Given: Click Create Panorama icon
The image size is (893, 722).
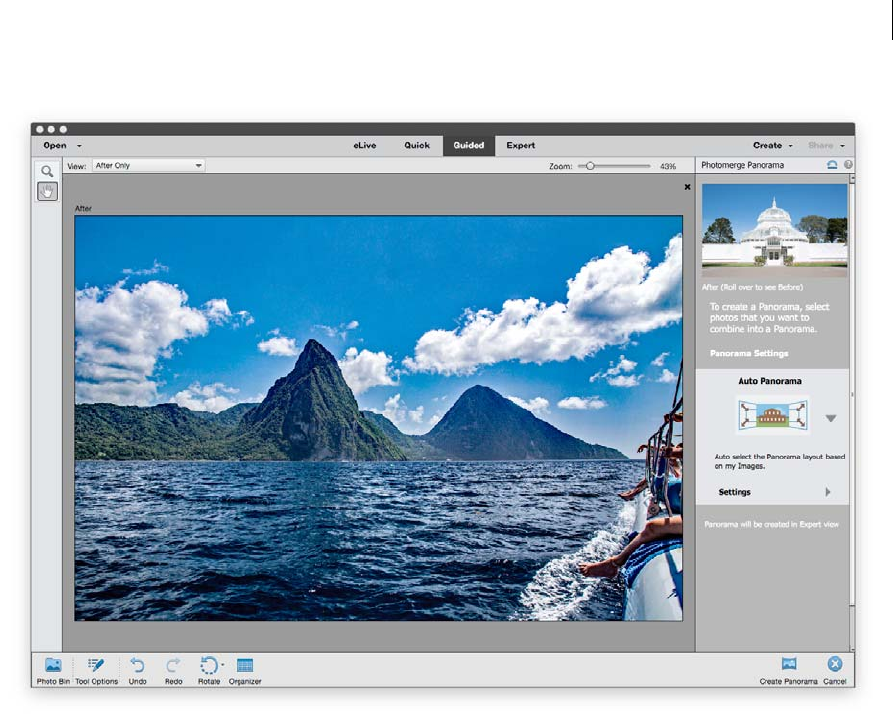Looking at the screenshot, I should (789, 664).
